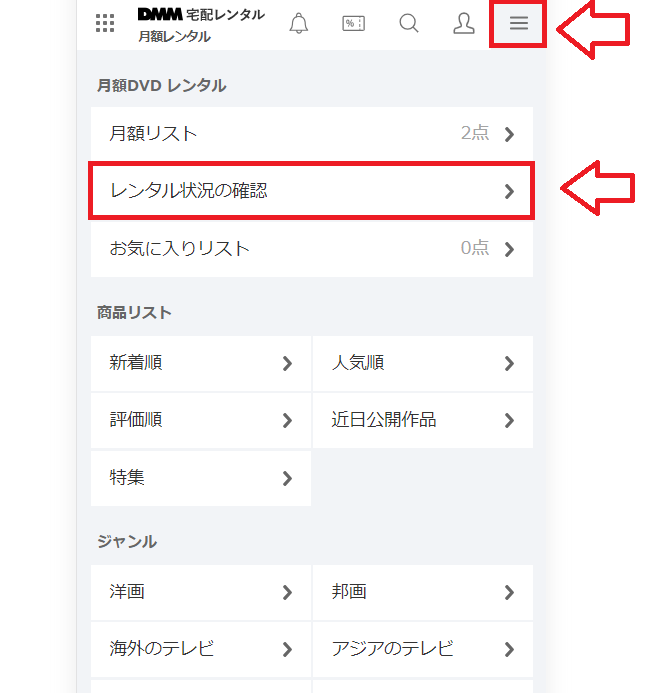Click the chevron beside 特集
Image resolution: width=657 pixels, height=693 pixels.
tap(288, 479)
